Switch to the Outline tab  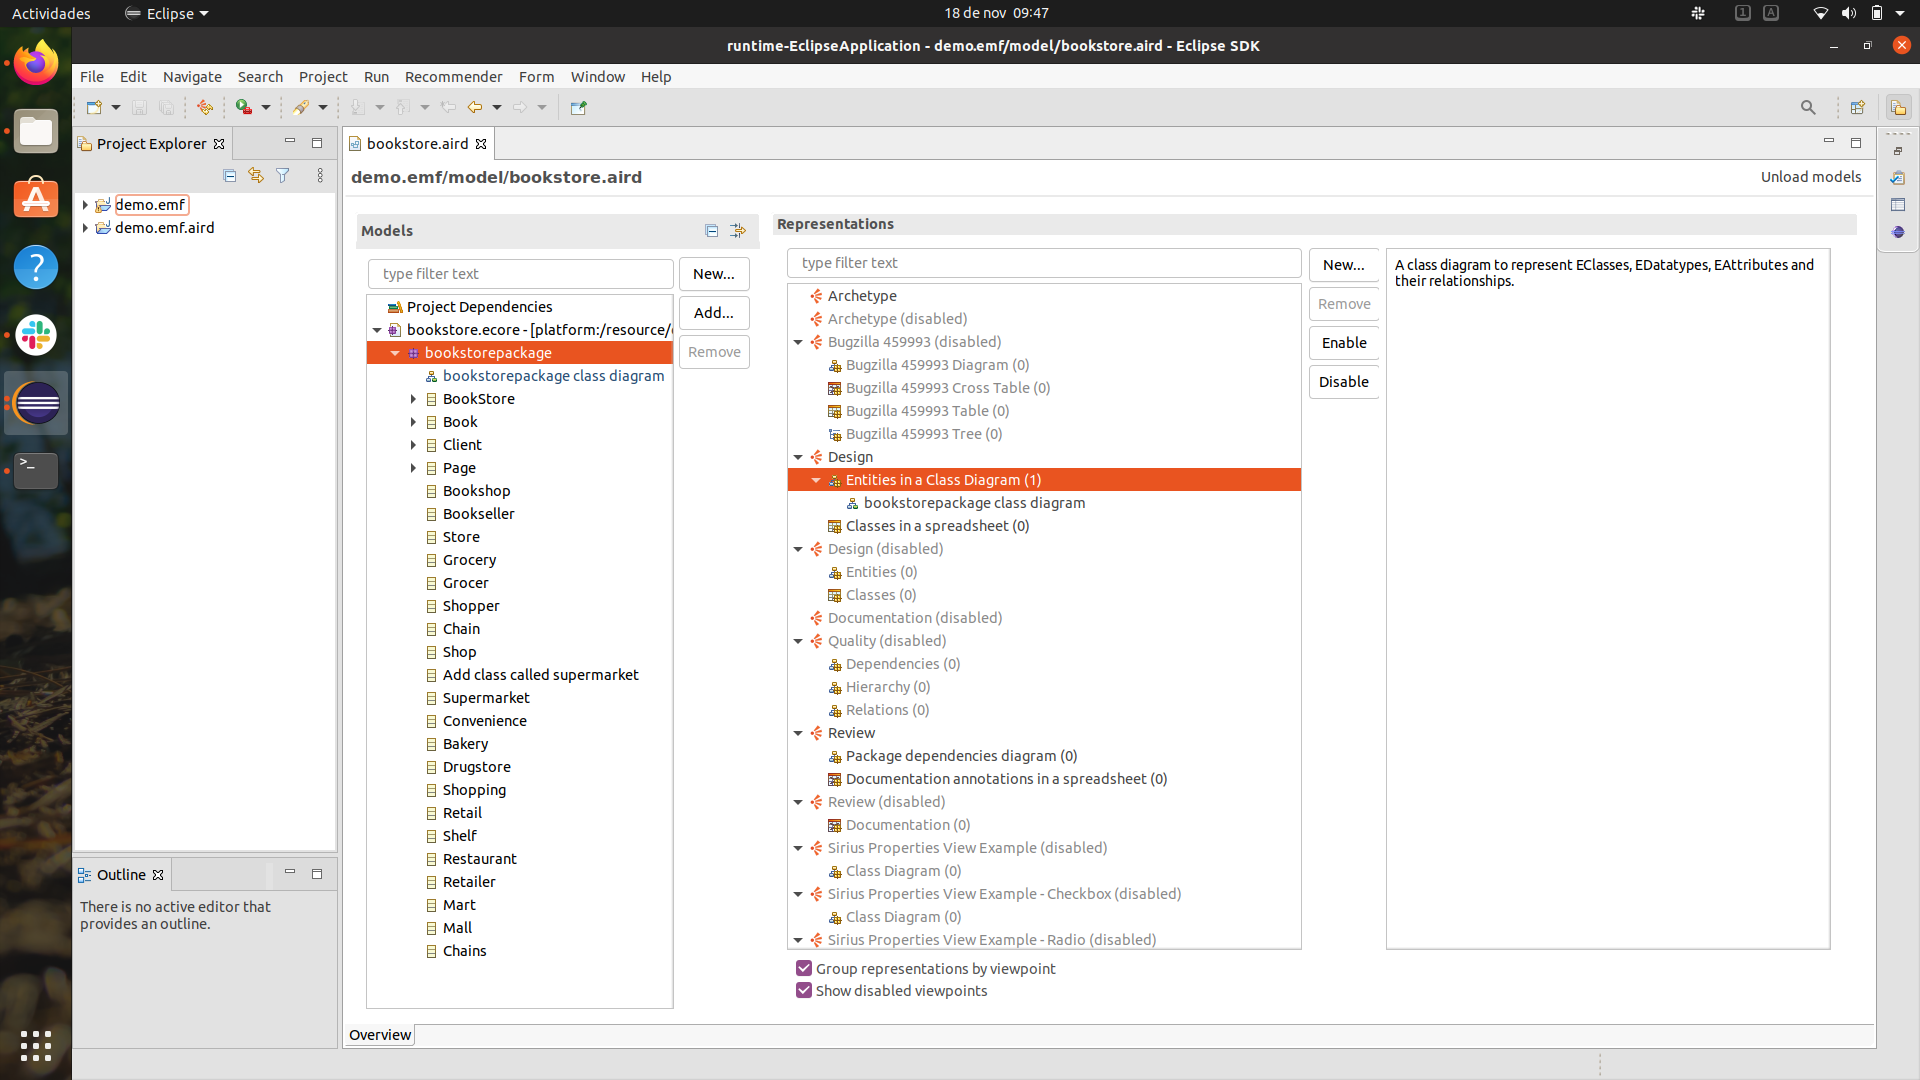coord(121,875)
